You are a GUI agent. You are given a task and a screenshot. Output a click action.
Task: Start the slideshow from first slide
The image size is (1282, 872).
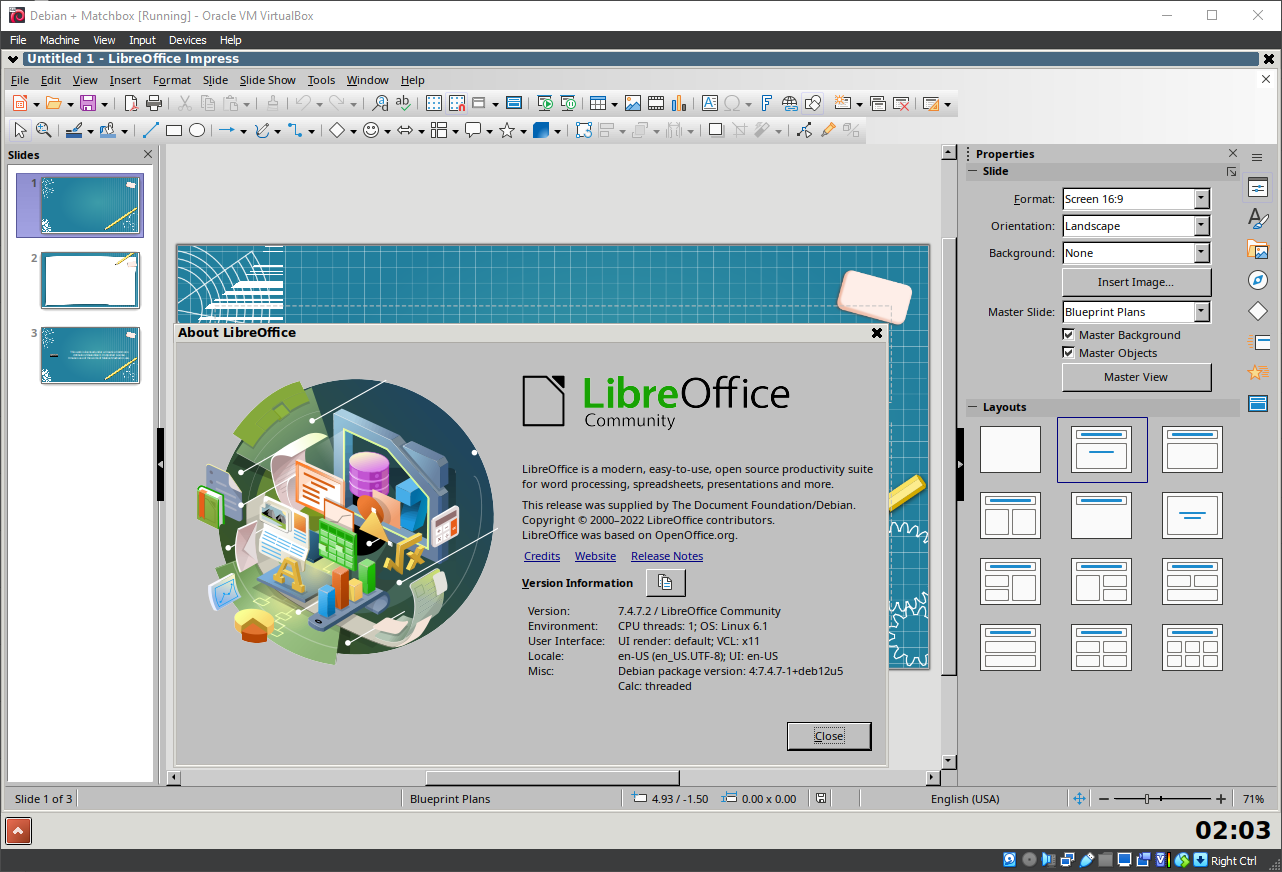click(545, 103)
